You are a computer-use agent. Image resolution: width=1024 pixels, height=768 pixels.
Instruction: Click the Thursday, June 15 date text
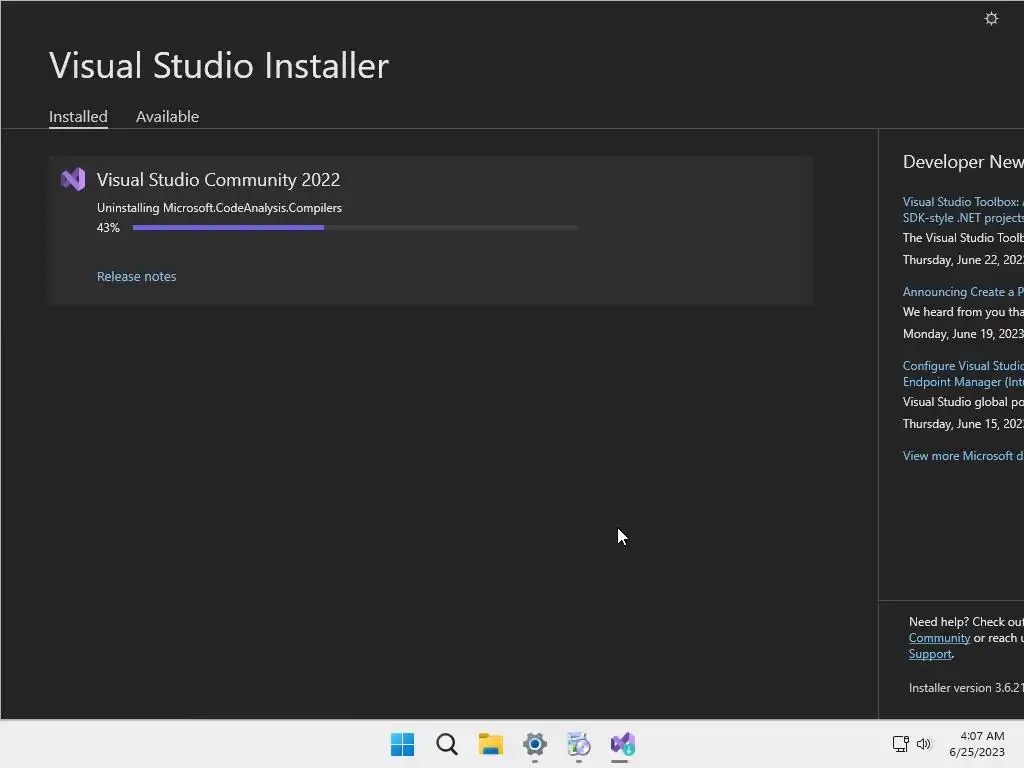tap(963, 424)
